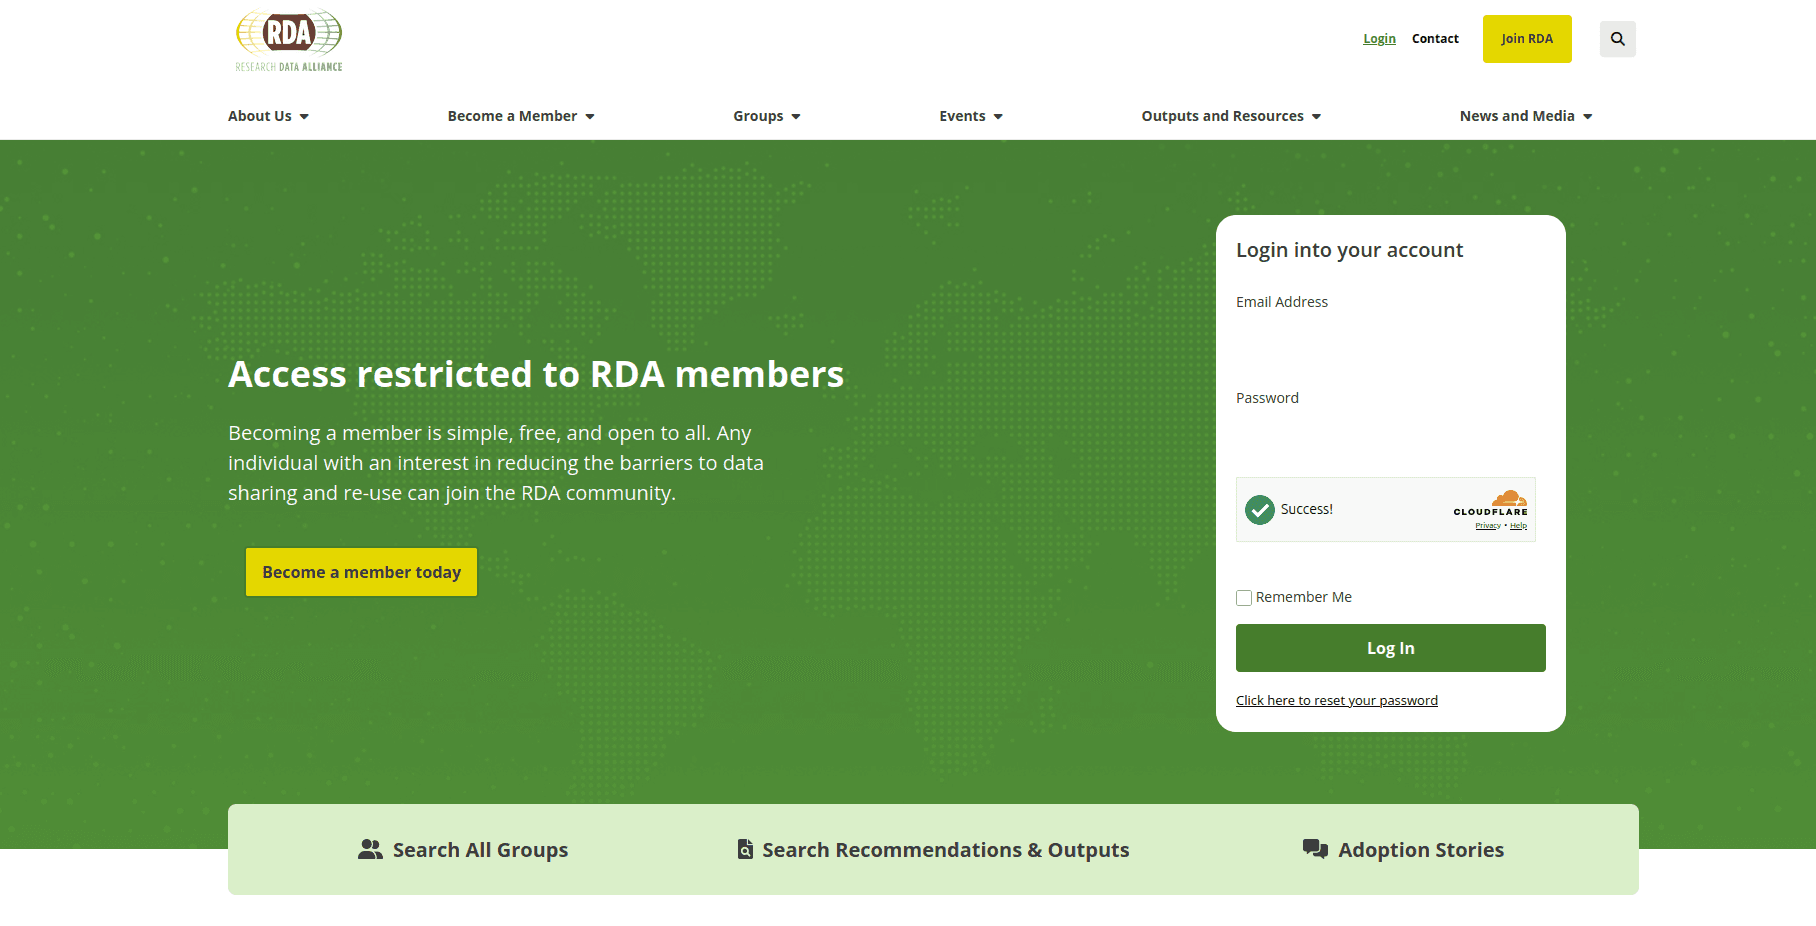1816x926 pixels.
Task: Open Adoption Stories link
Action: 1403,849
